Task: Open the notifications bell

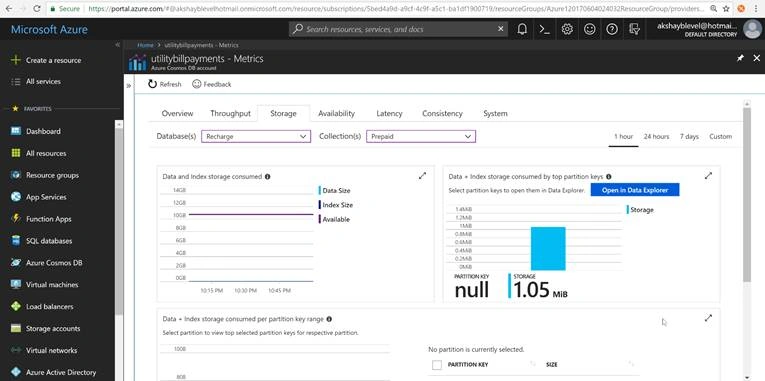Action: point(522,29)
